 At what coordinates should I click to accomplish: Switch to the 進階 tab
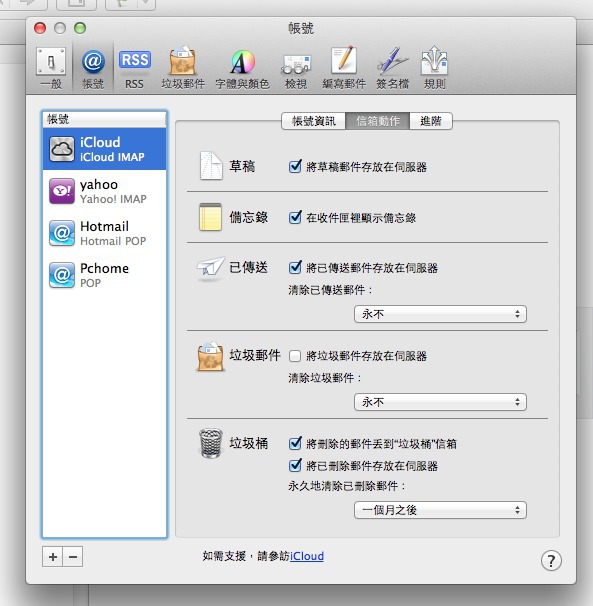point(431,121)
